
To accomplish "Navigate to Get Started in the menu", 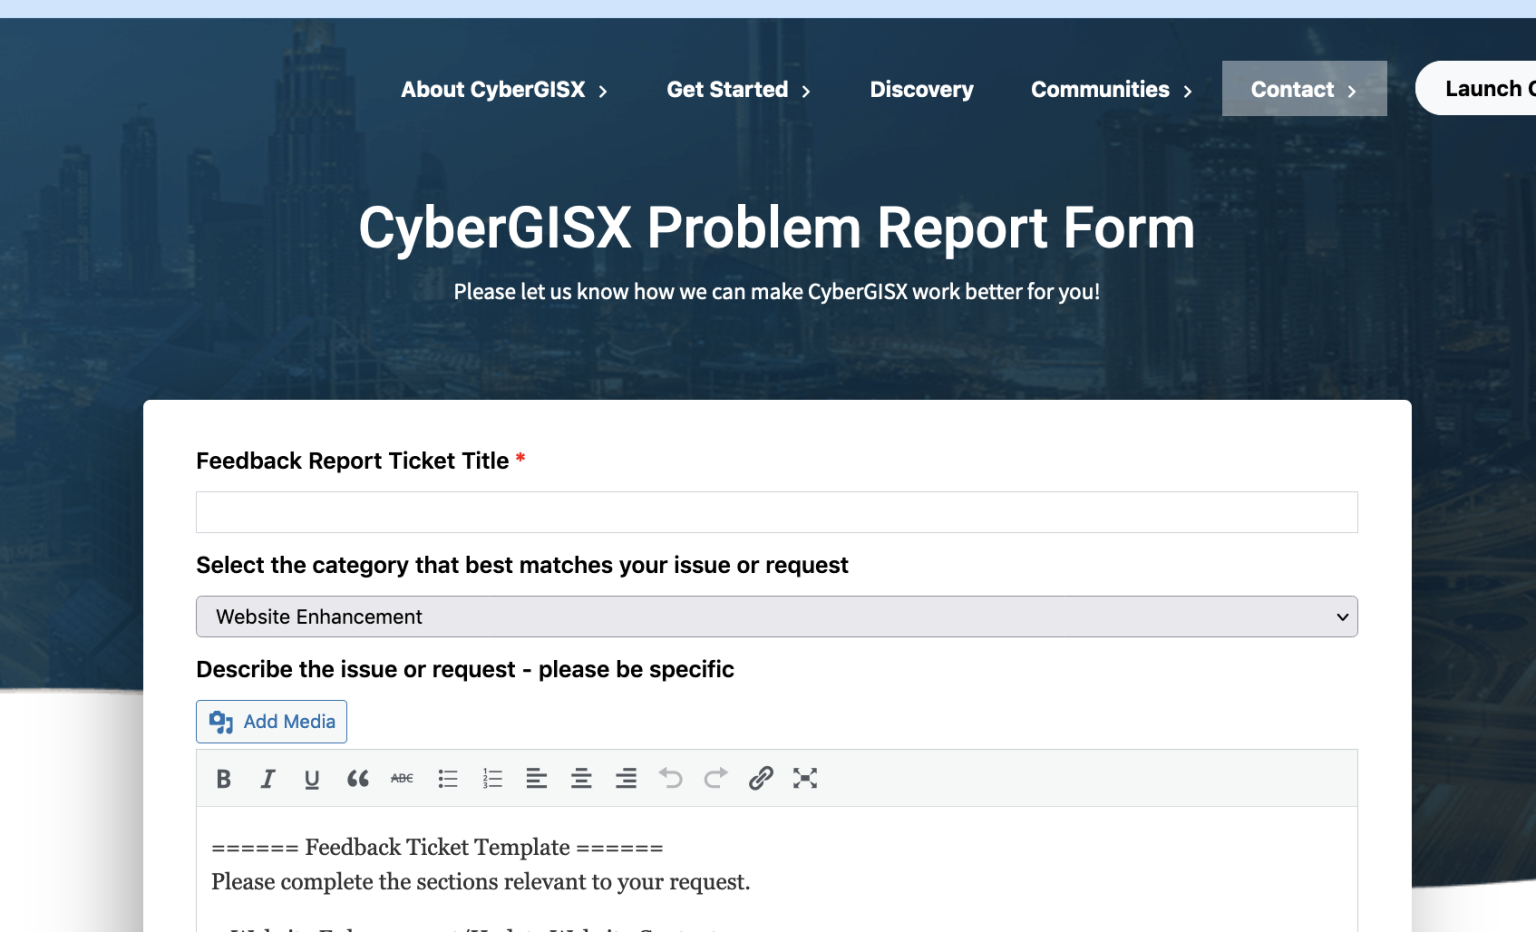I will click(x=727, y=89).
